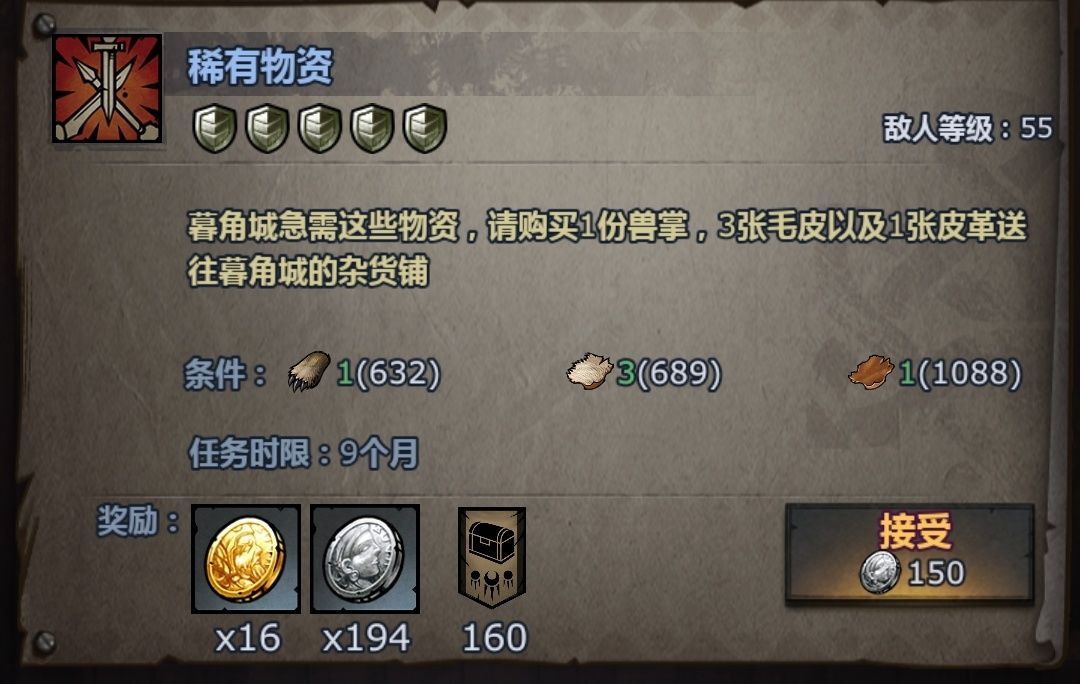The height and width of the screenshot is (684, 1080).
Task: Click the leather quantity 1(1088) text
Action: click(x=960, y=373)
